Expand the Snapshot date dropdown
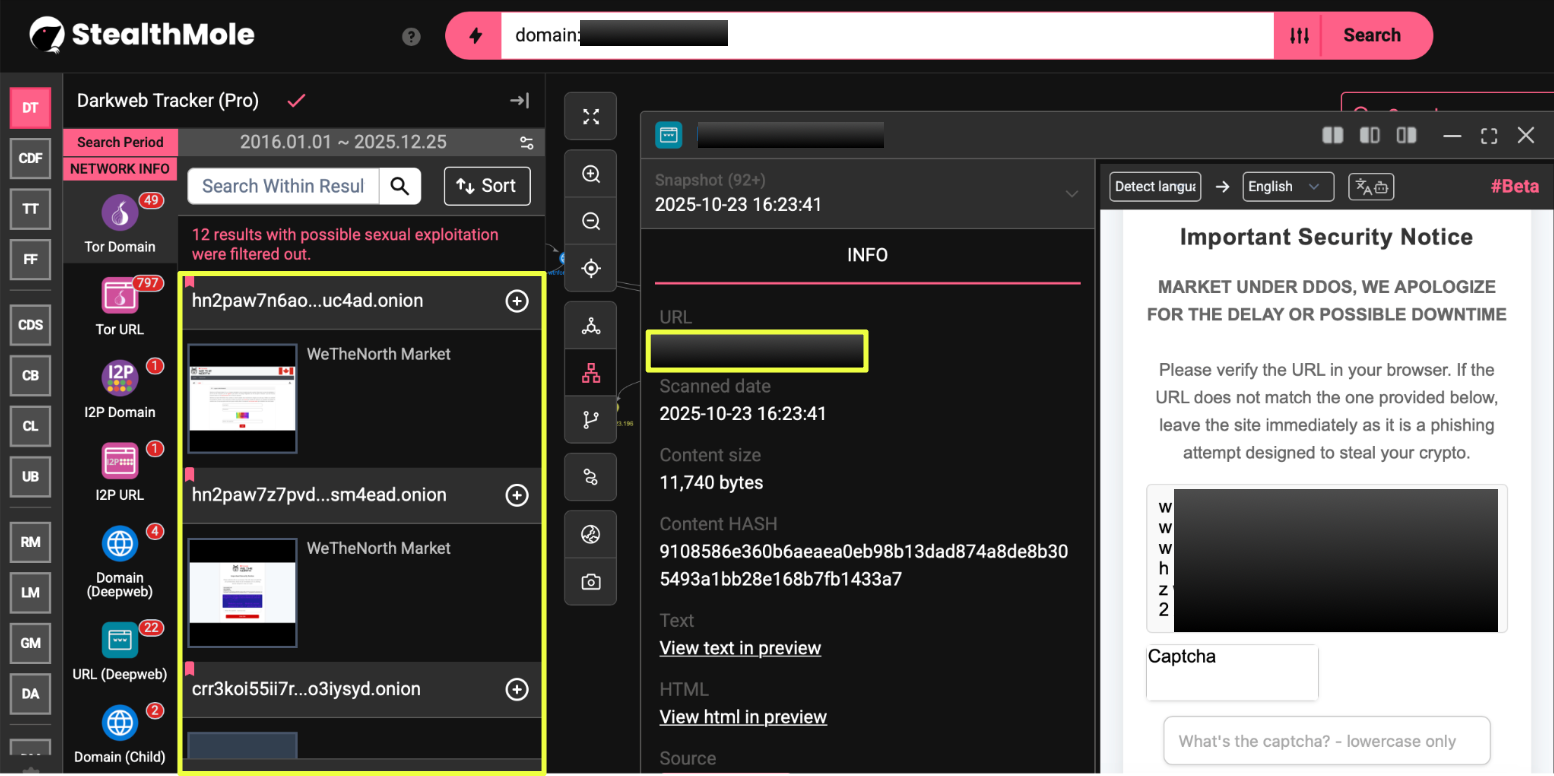The image size is (1554, 776). click(x=1071, y=193)
